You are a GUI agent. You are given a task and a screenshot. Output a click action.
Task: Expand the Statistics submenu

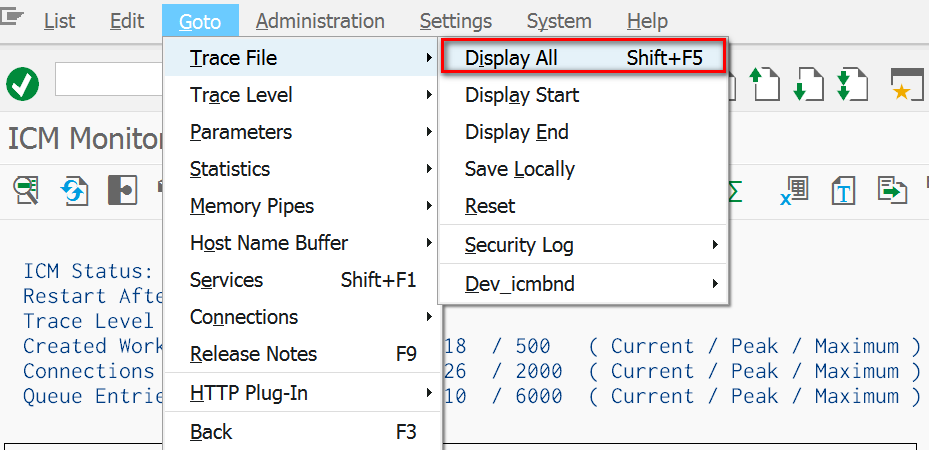click(302, 169)
